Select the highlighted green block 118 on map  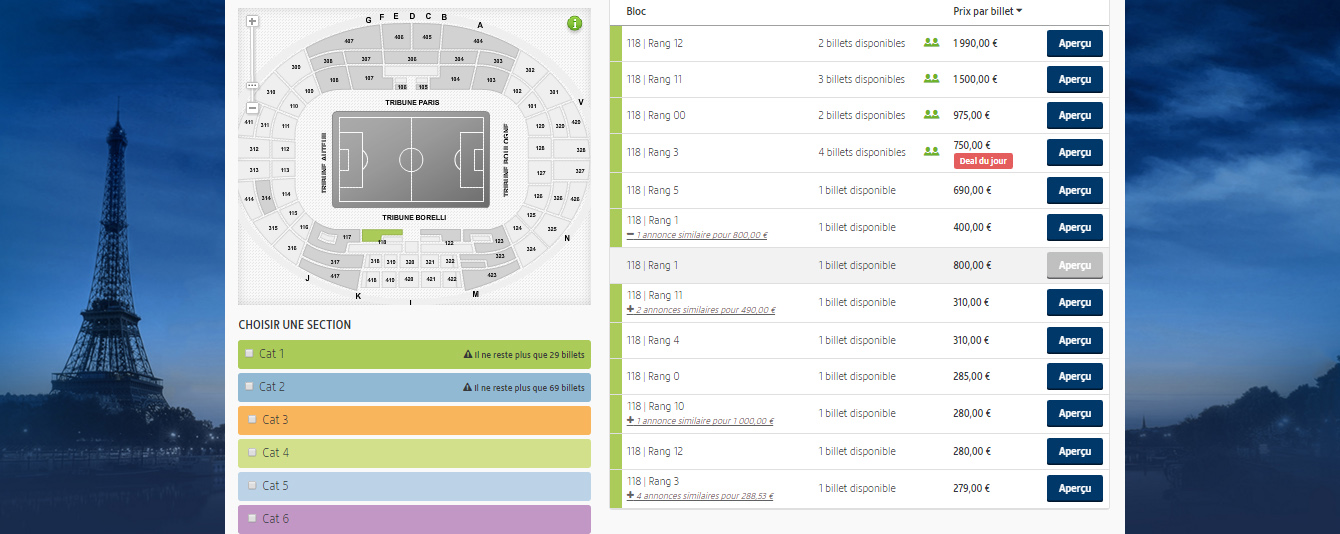point(381,234)
